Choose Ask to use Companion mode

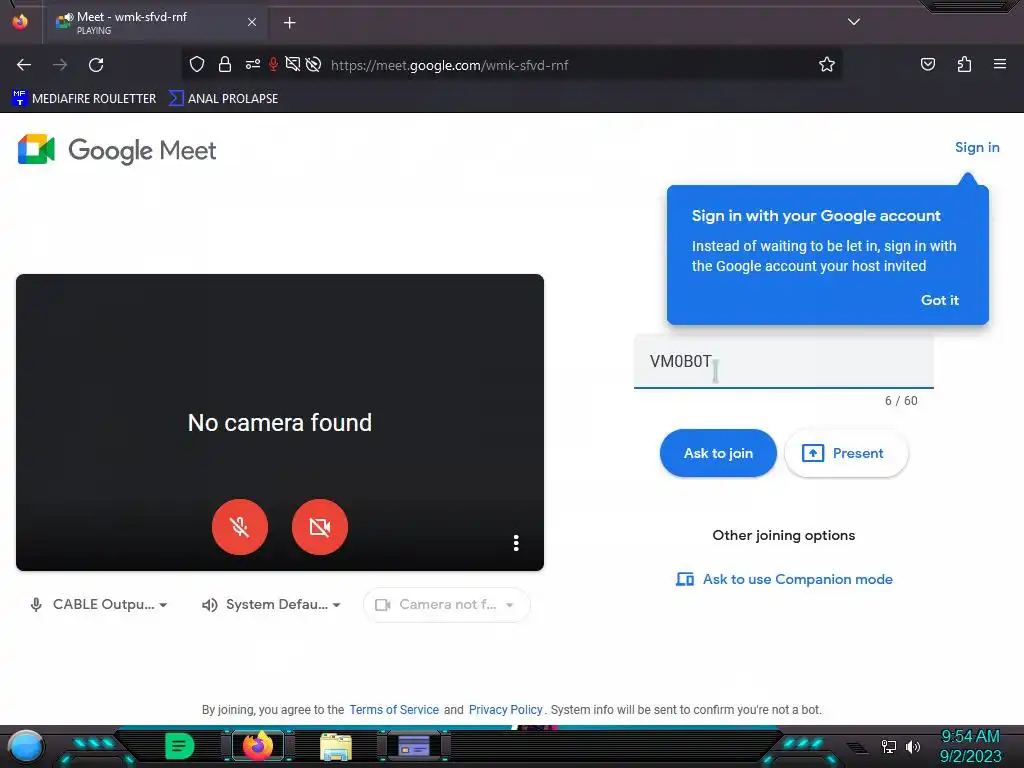(x=784, y=579)
